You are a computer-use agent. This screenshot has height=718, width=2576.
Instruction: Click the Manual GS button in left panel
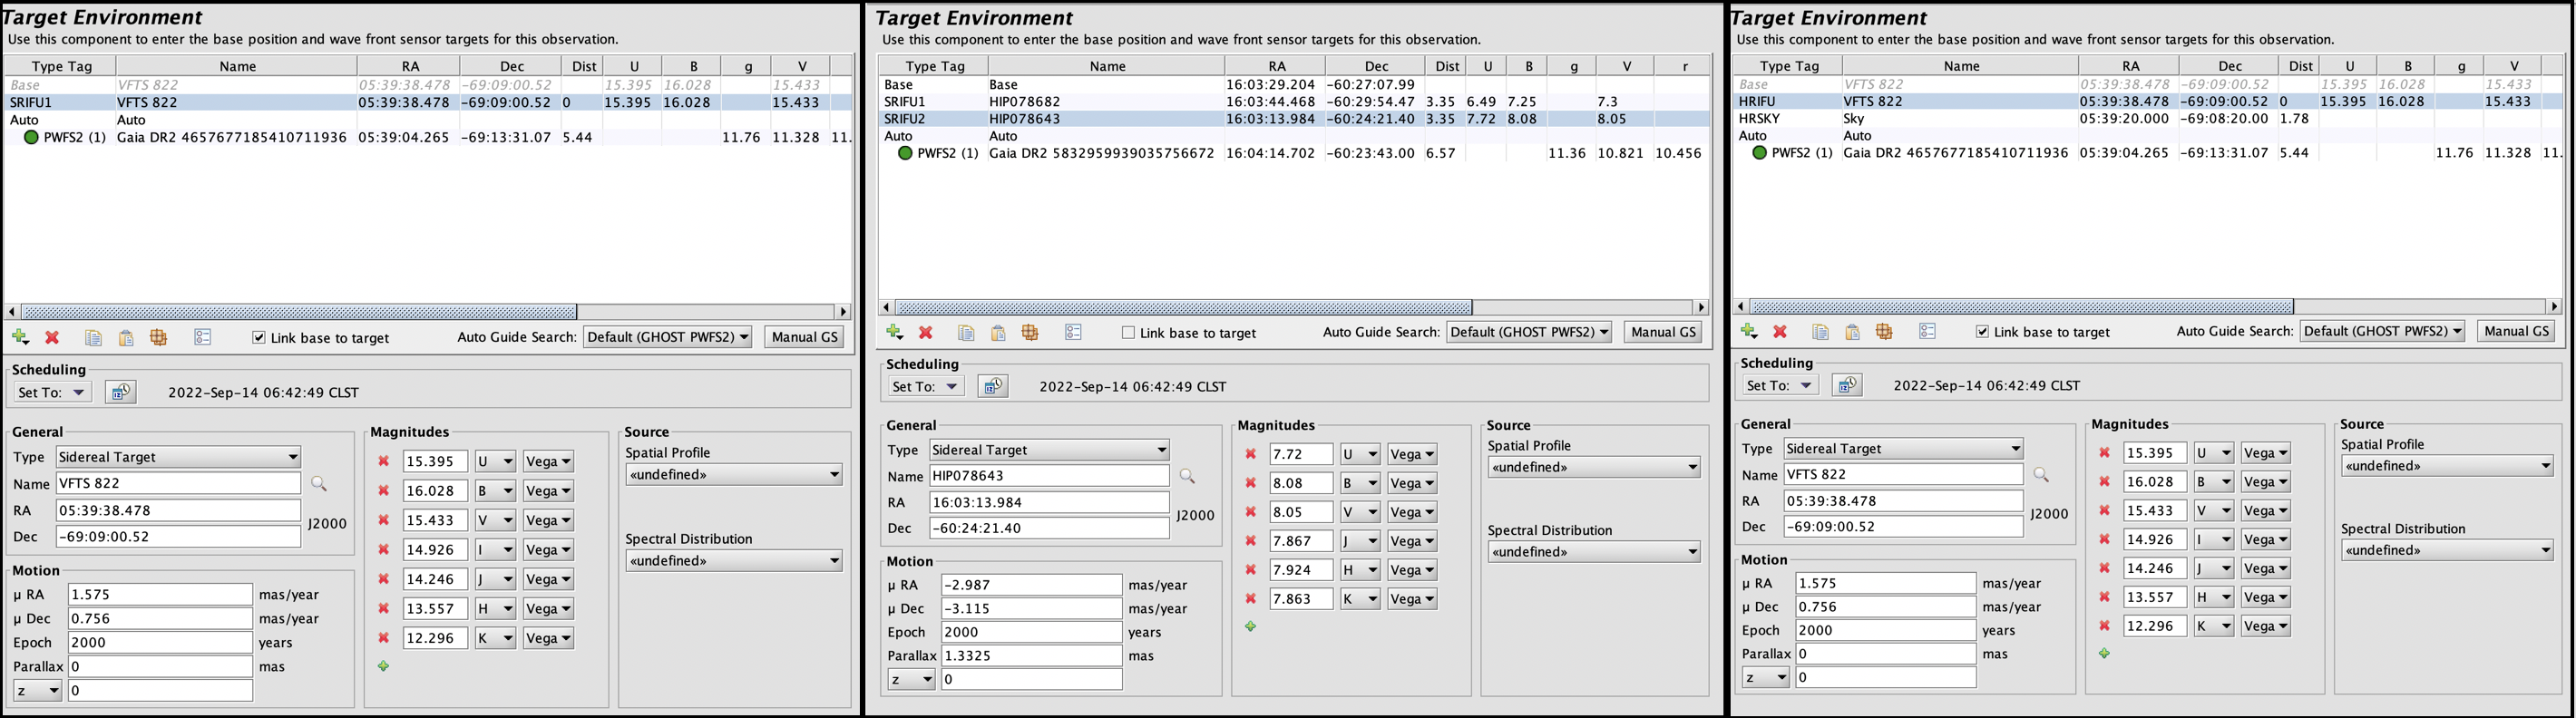click(804, 337)
